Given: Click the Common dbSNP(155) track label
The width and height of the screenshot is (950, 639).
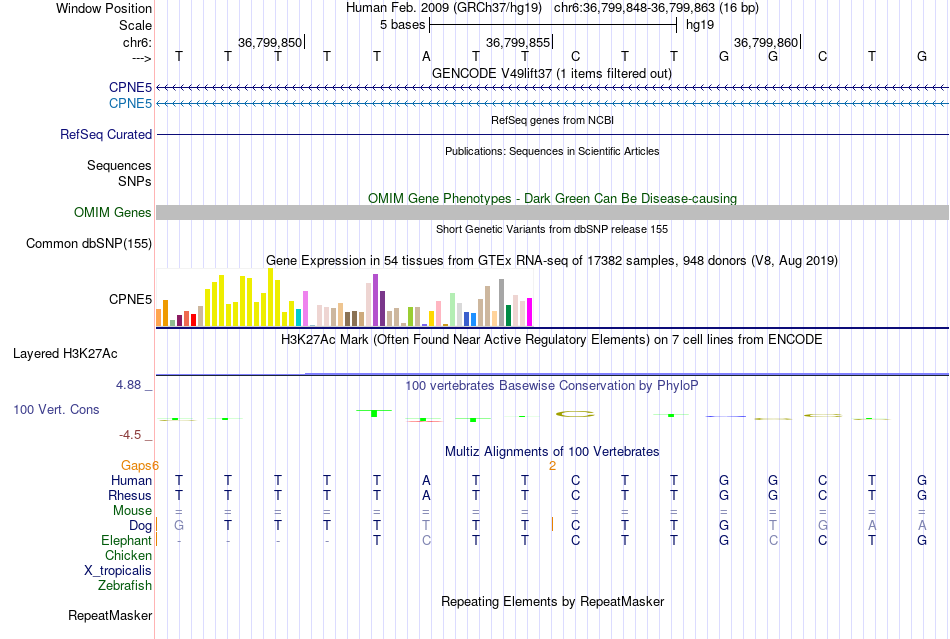Looking at the screenshot, I should pos(88,243).
